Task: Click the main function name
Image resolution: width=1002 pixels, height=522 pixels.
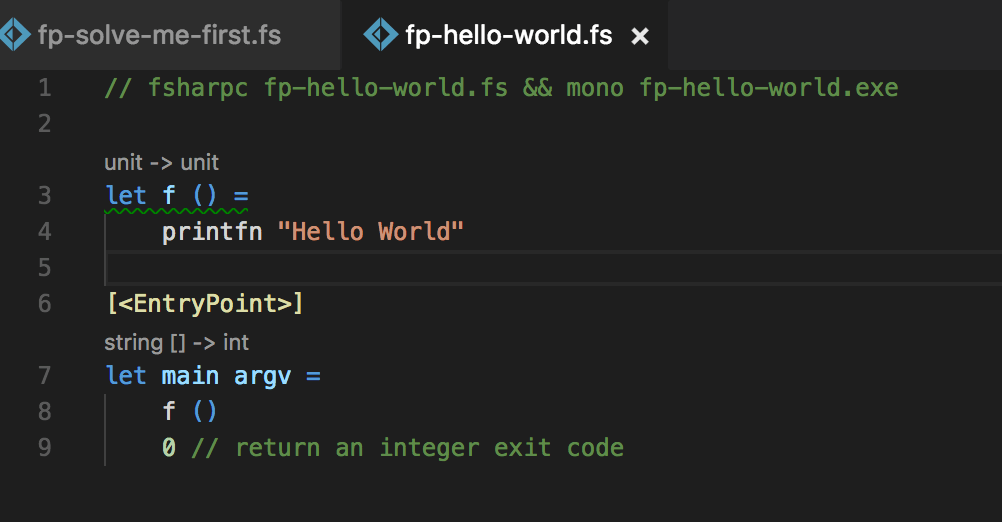Action: coord(190,376)
